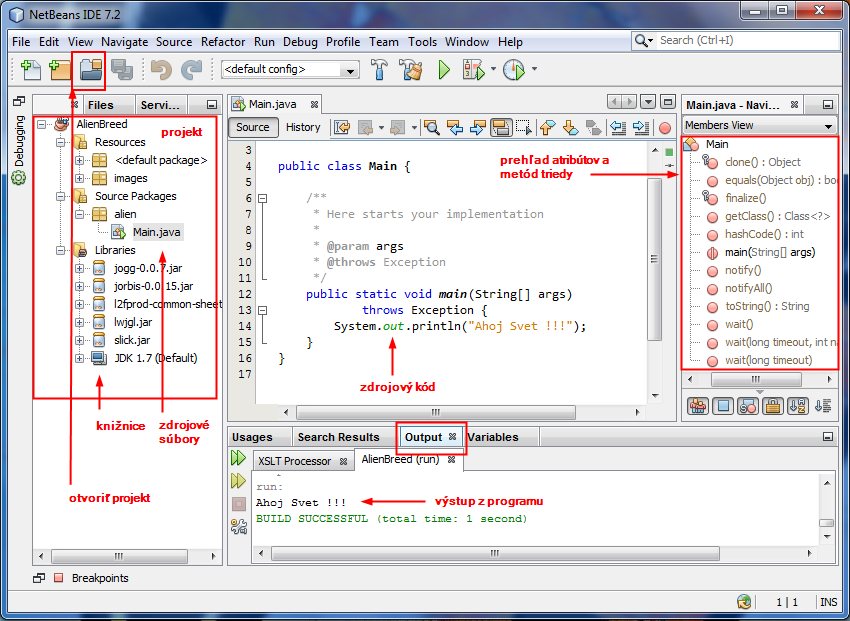The image size is (850, 621).
Task: Open the Debug Project dropdown arrow
Action: [493, 69]
